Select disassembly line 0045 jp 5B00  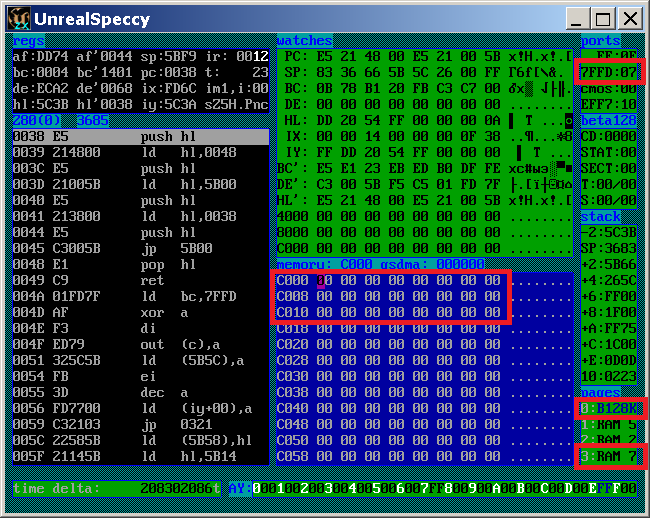click(141, 249)
